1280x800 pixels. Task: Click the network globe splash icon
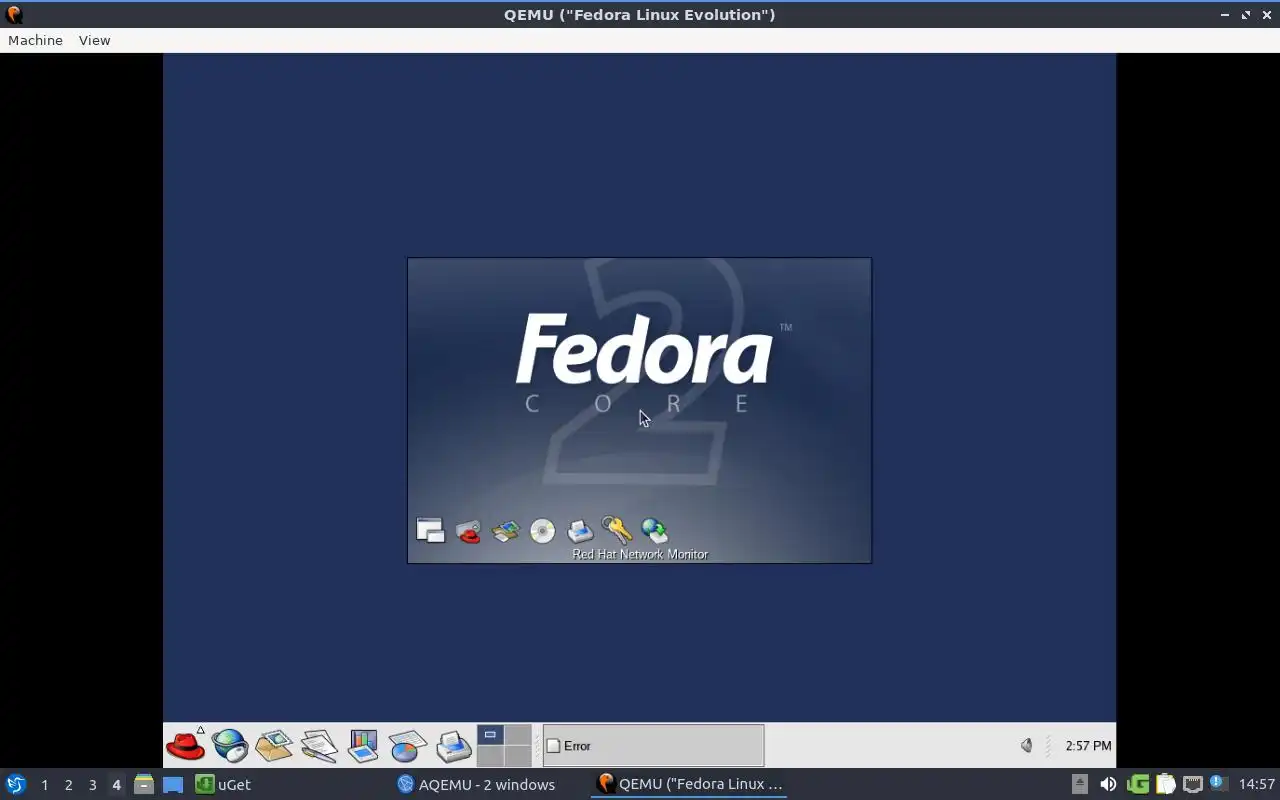click(654, 530)
